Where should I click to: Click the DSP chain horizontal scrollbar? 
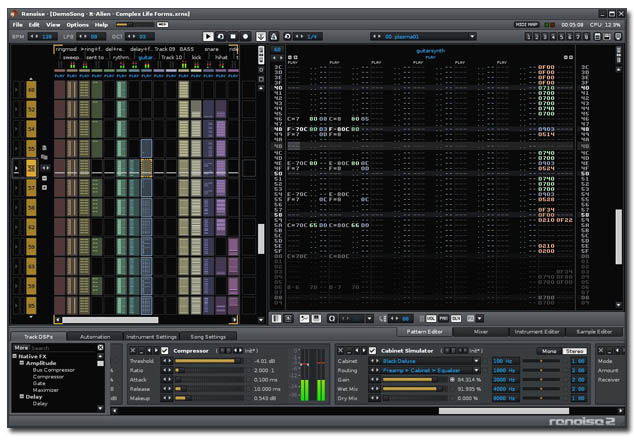504,411
